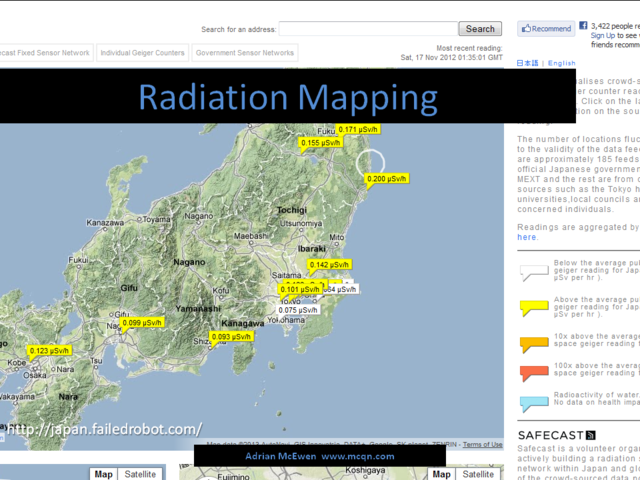Click the SAFECAST heading
This screenshot has height=480, width=640.
pos(551,436)
